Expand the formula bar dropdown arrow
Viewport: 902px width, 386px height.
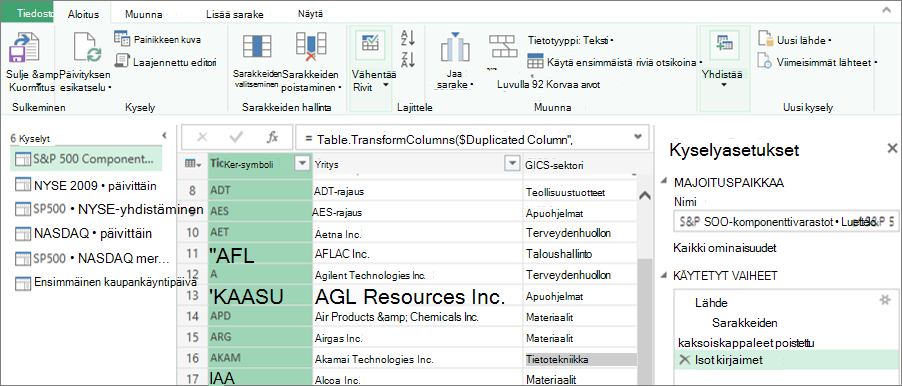[x=637, y=137]
